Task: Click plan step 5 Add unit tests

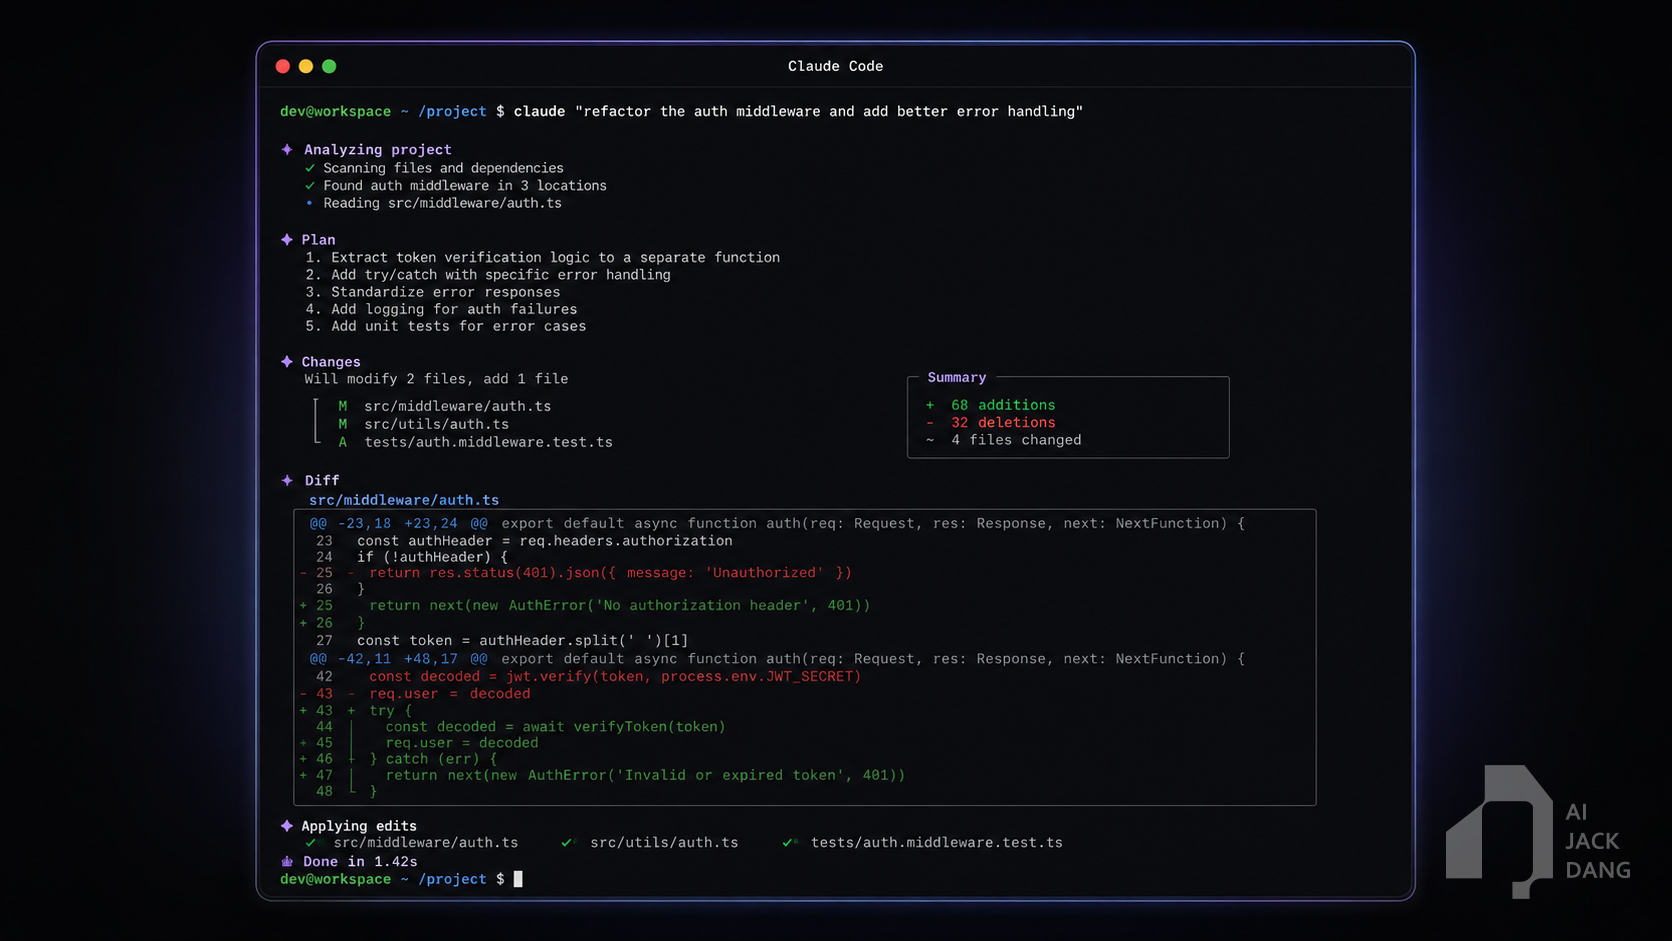Action: (446, 326)
